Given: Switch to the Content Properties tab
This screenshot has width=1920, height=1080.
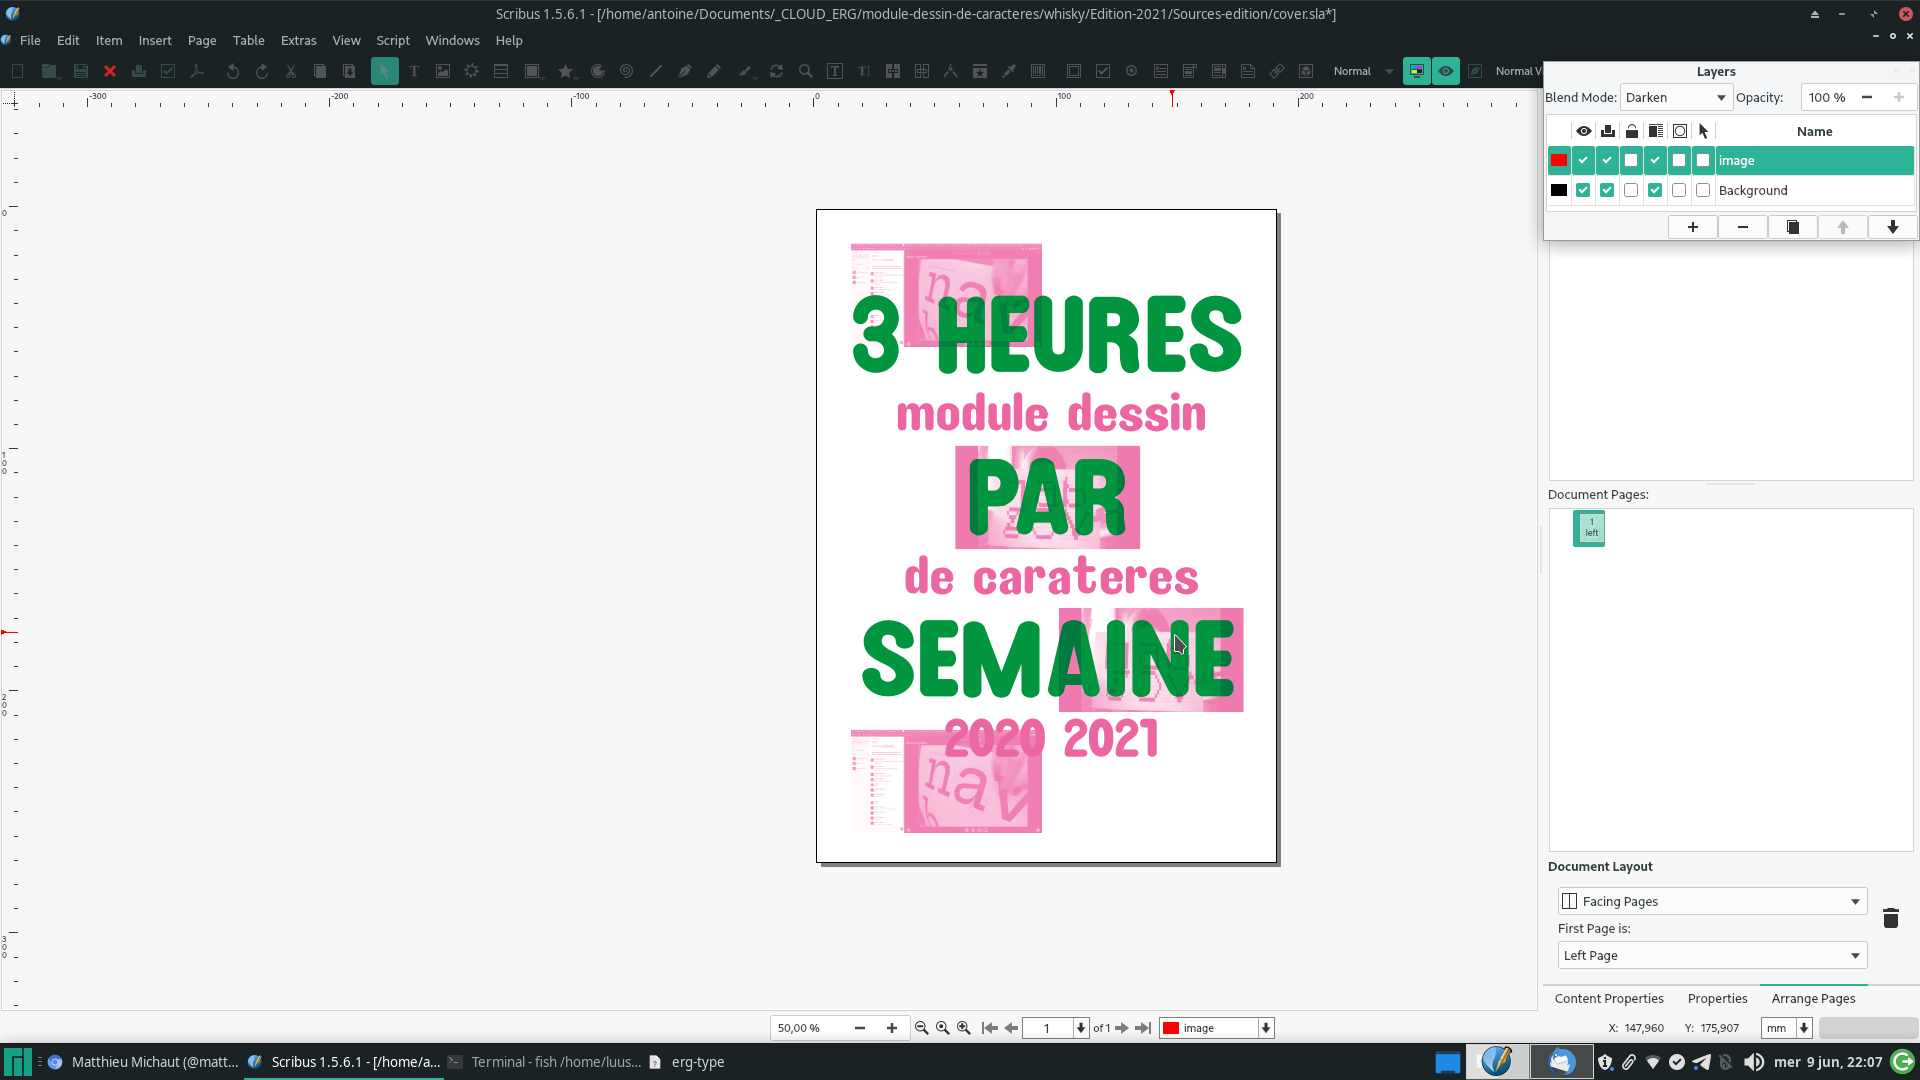Looking at the screenshot, I should (1609, 998).
